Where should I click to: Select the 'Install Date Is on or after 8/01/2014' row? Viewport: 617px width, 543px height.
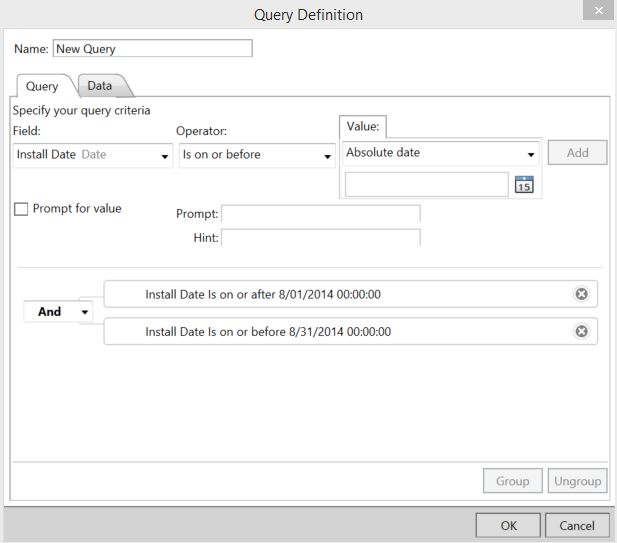[x=351, y=294]
